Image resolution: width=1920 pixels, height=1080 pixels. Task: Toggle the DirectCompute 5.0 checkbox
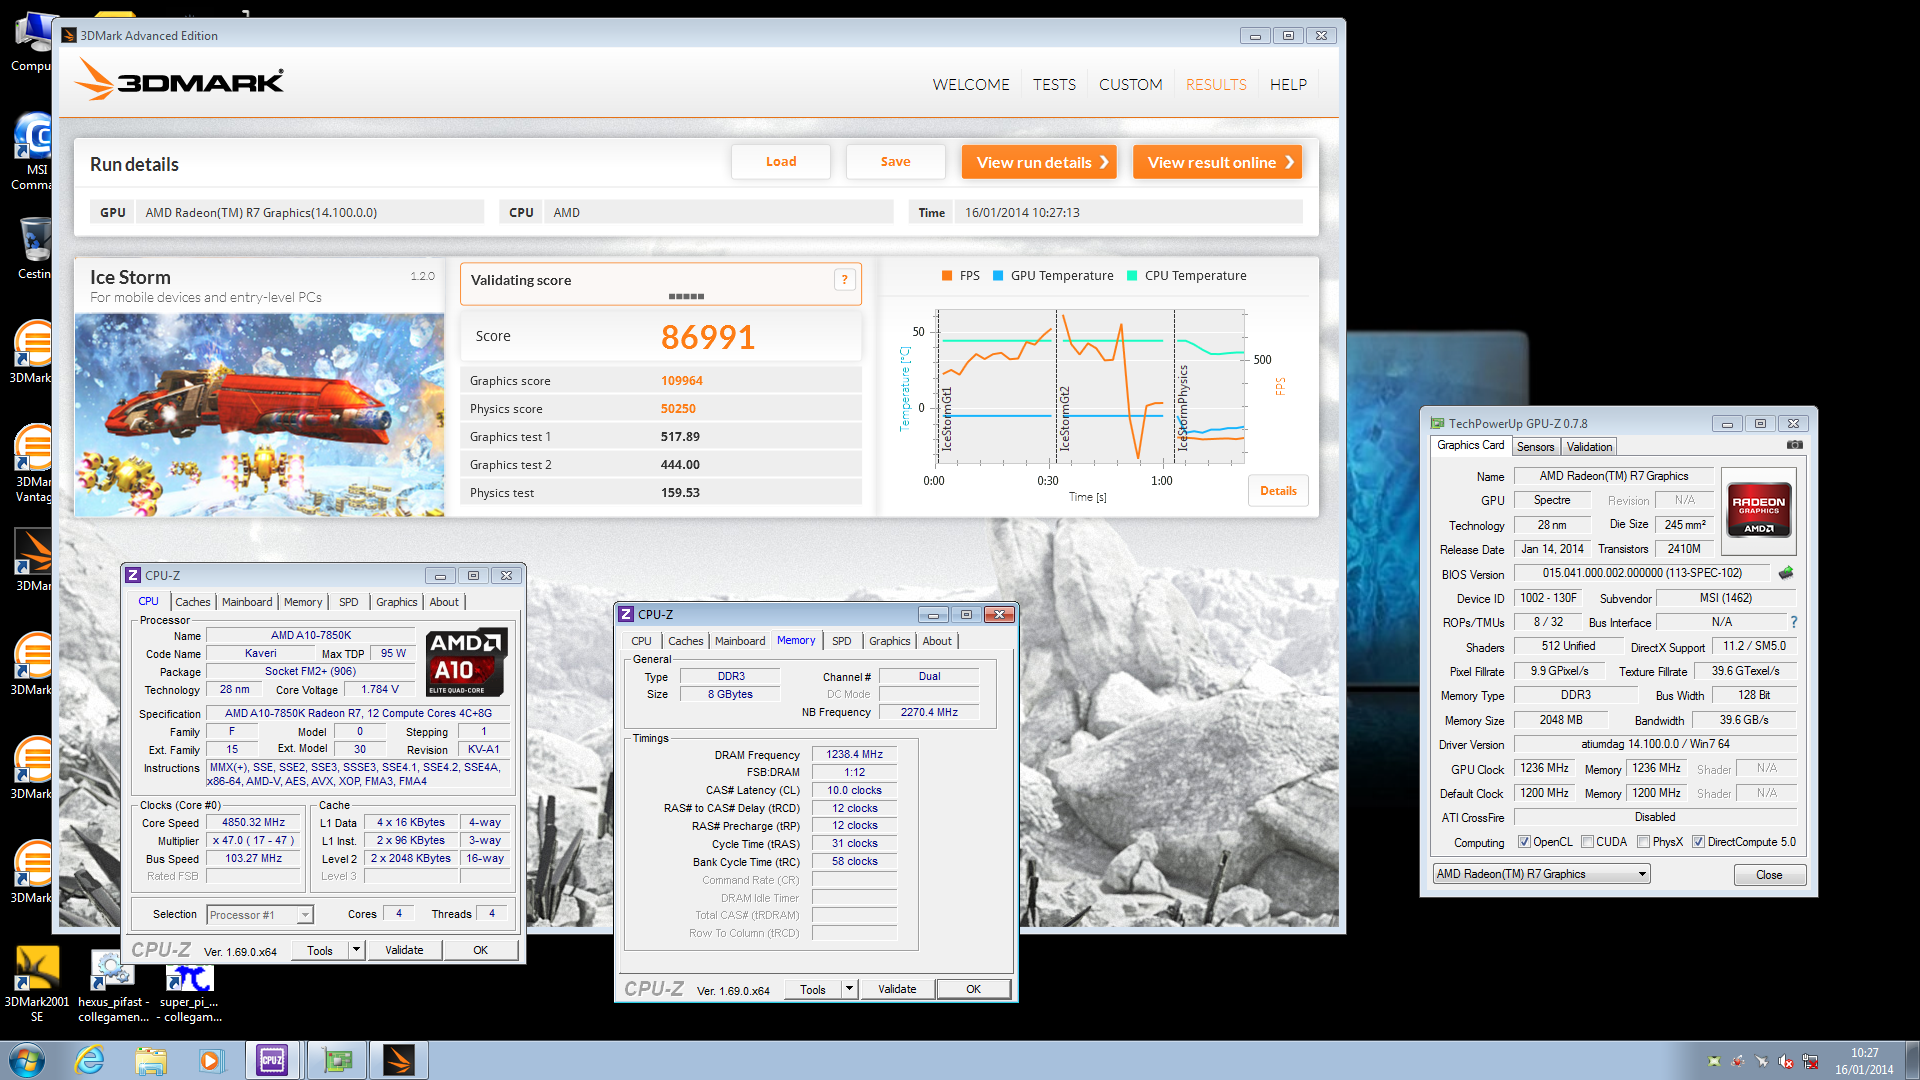1698,842
